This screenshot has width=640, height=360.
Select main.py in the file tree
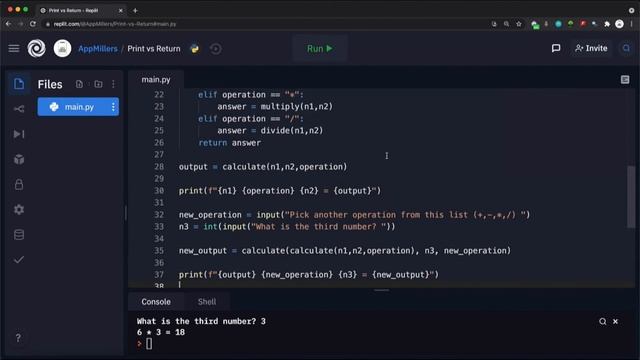coord(78,107)
